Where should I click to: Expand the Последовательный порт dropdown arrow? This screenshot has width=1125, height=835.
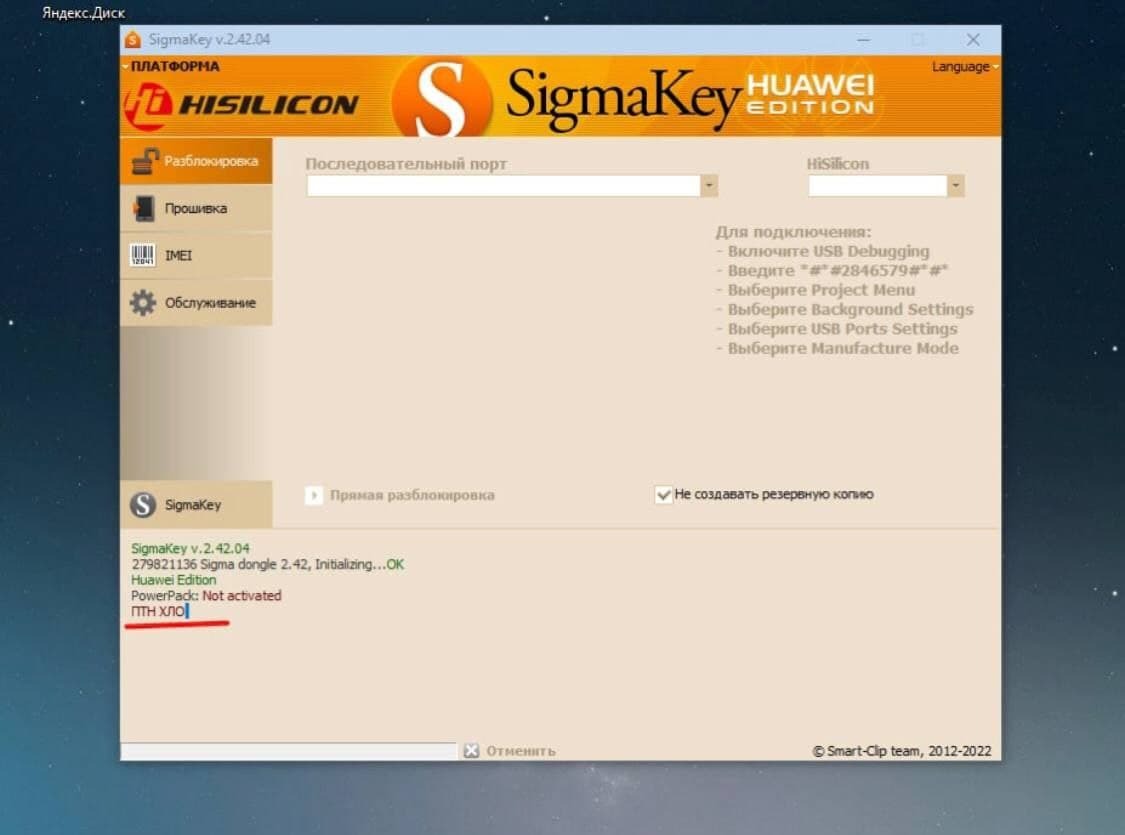tap(709, 185)
